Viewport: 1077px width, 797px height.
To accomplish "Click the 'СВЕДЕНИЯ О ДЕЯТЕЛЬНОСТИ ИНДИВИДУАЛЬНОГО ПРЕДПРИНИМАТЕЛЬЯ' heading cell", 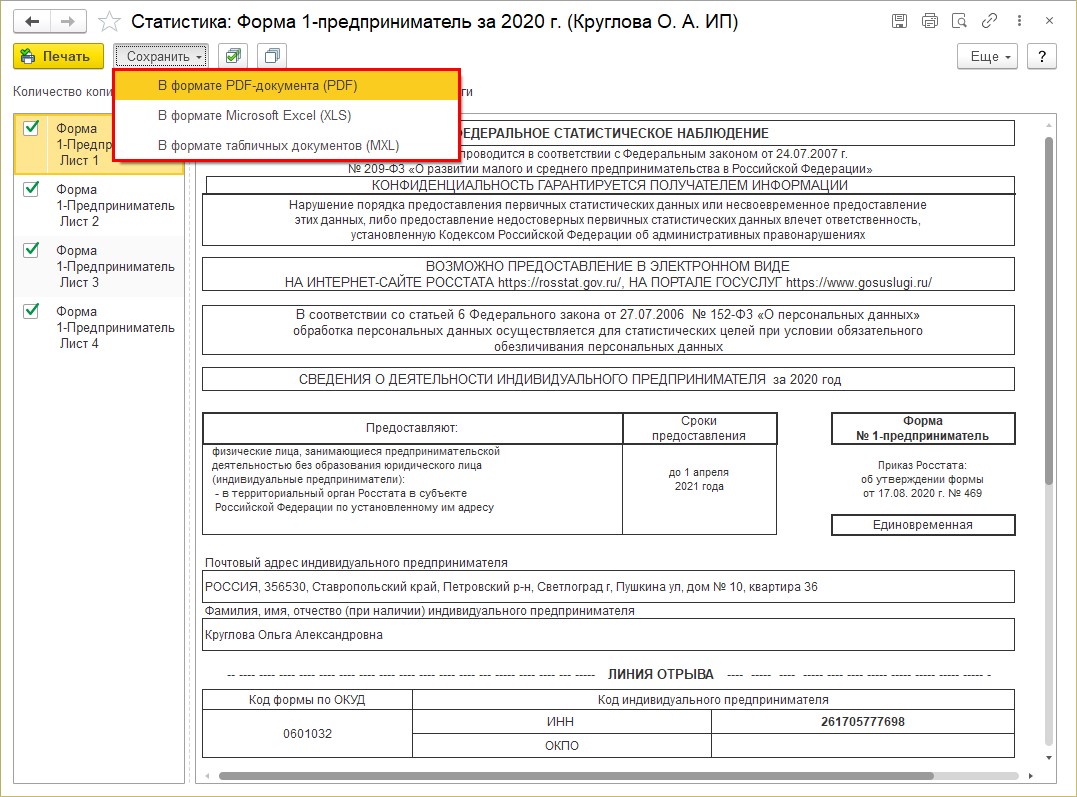I will click(609, 379).
